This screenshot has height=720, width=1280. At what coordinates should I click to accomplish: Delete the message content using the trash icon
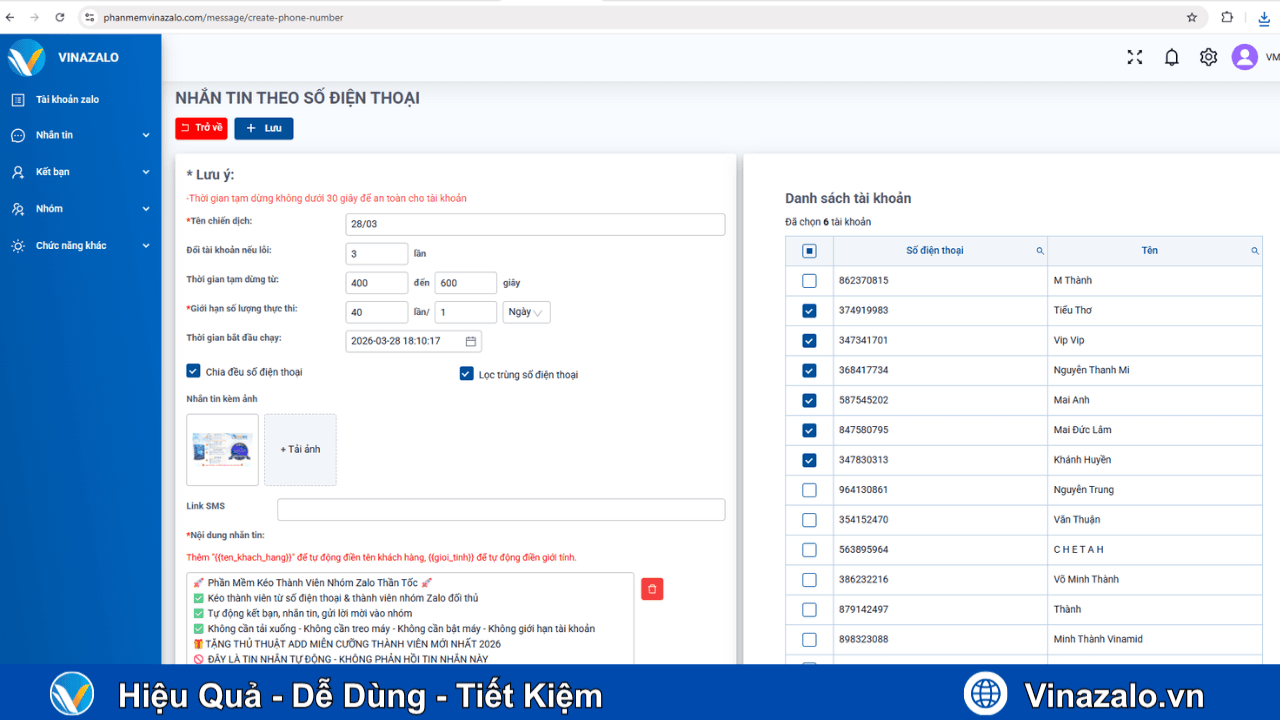[651, 589]
